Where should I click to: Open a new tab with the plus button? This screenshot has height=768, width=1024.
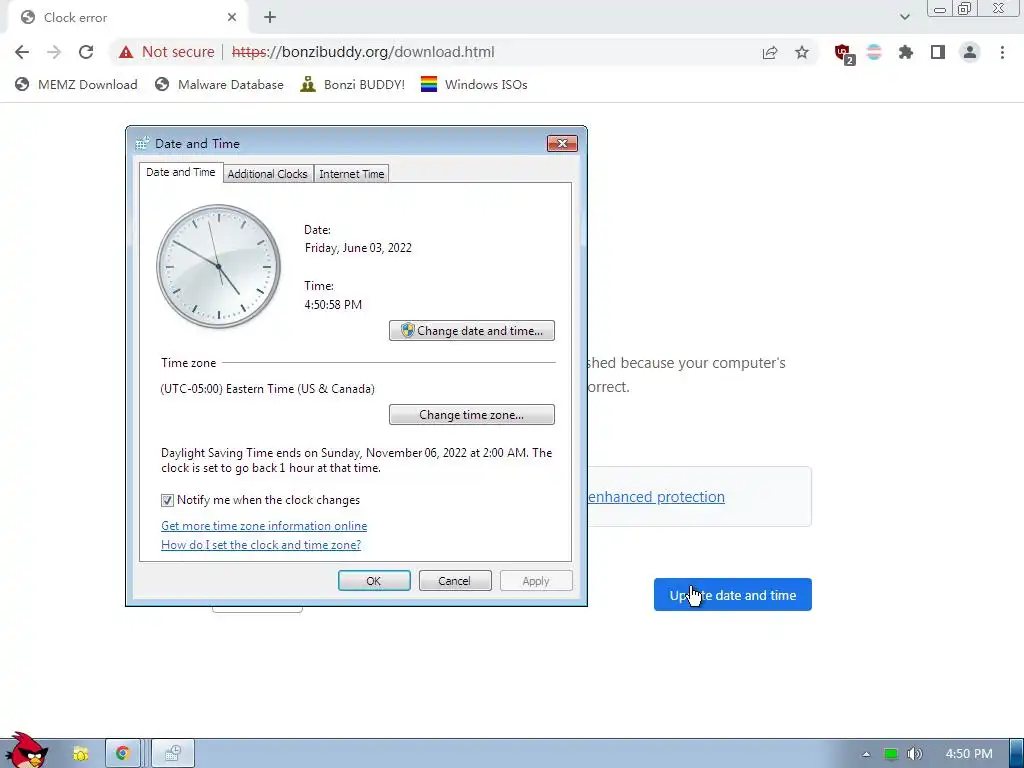point(270,18)
